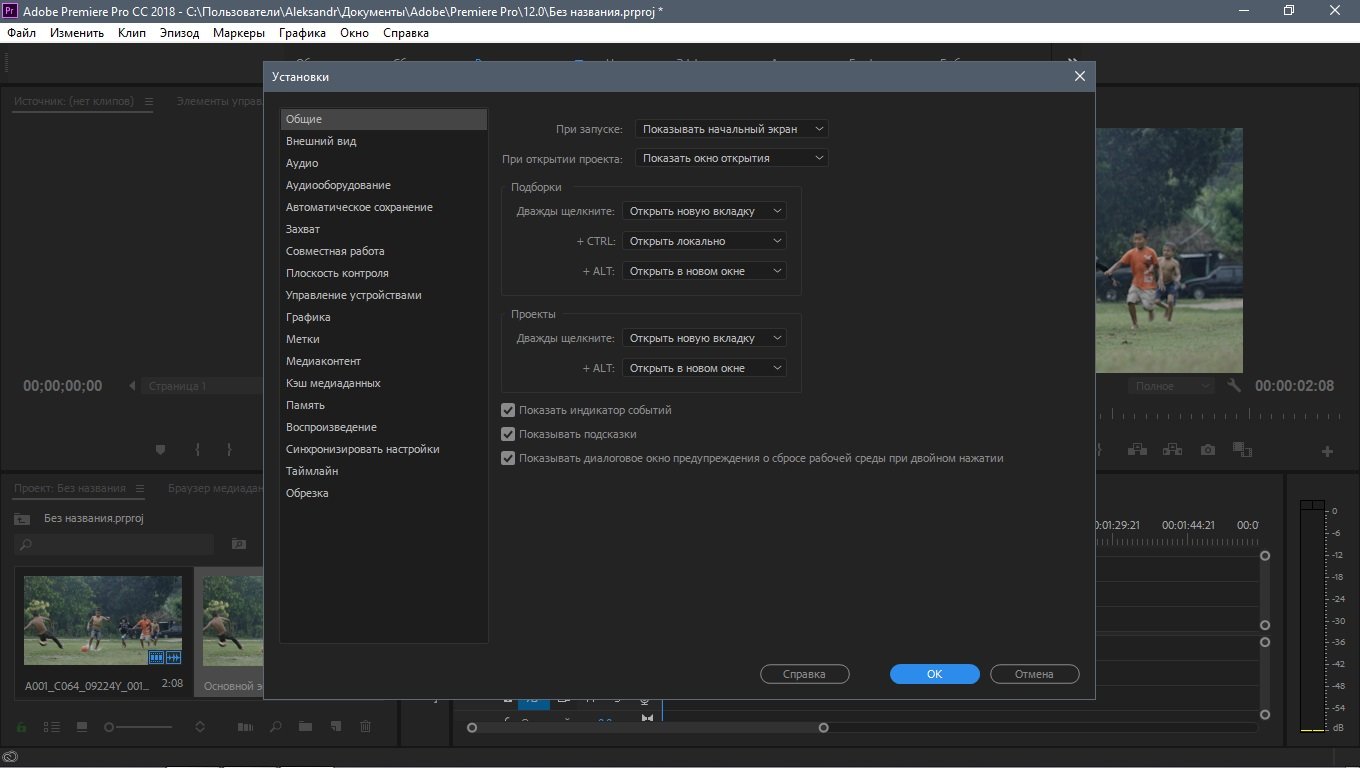This screenshot has width=1360, height=768.
Task: Select the "Автоматическое сохранение" settings category
Action: pyautogui.click(x=359, y=207)
